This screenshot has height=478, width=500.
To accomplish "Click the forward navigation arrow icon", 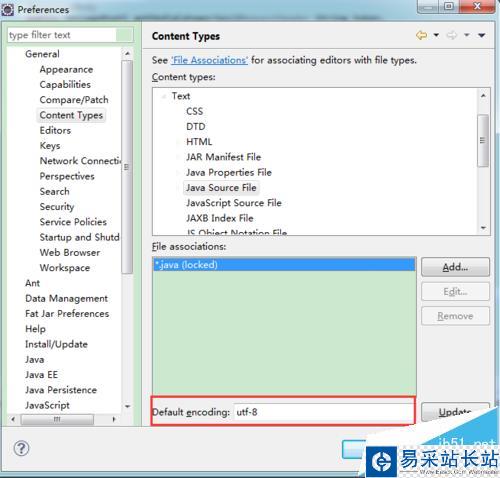I will [452, 35].
